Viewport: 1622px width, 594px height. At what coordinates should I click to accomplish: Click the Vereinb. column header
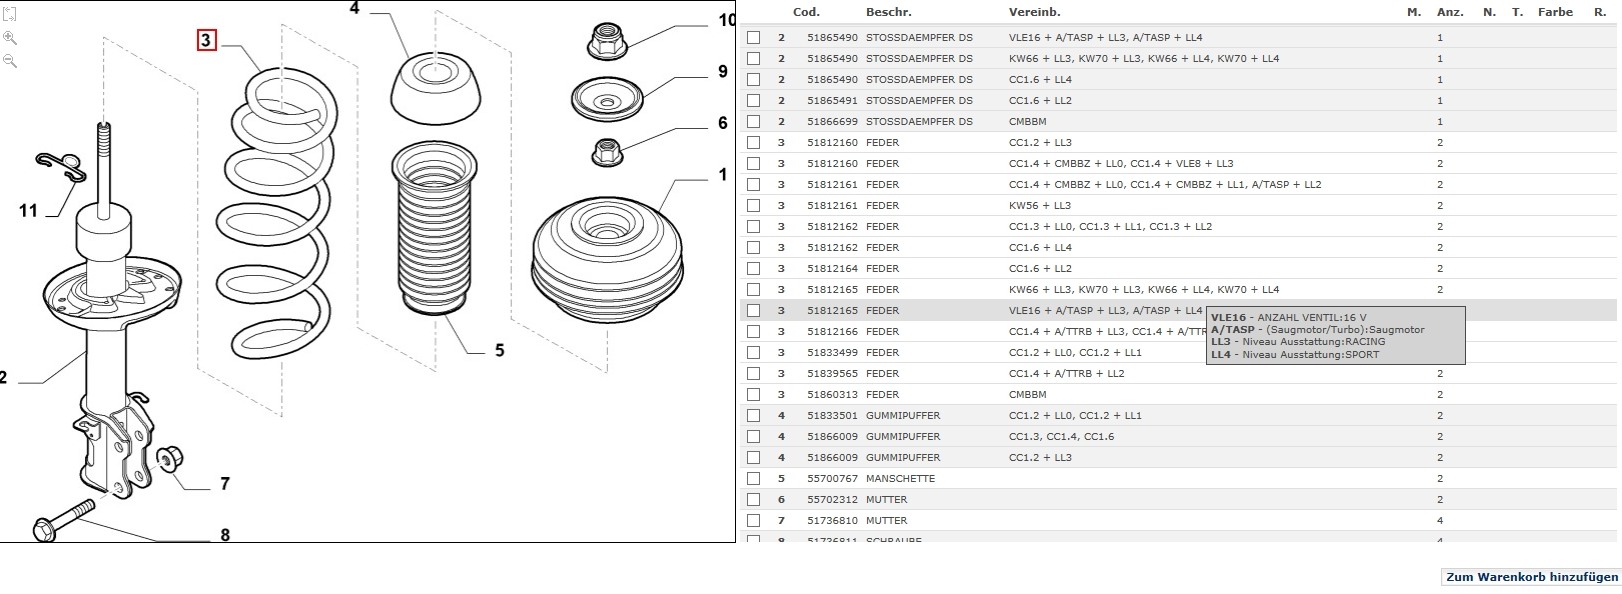coord(1034,12)
